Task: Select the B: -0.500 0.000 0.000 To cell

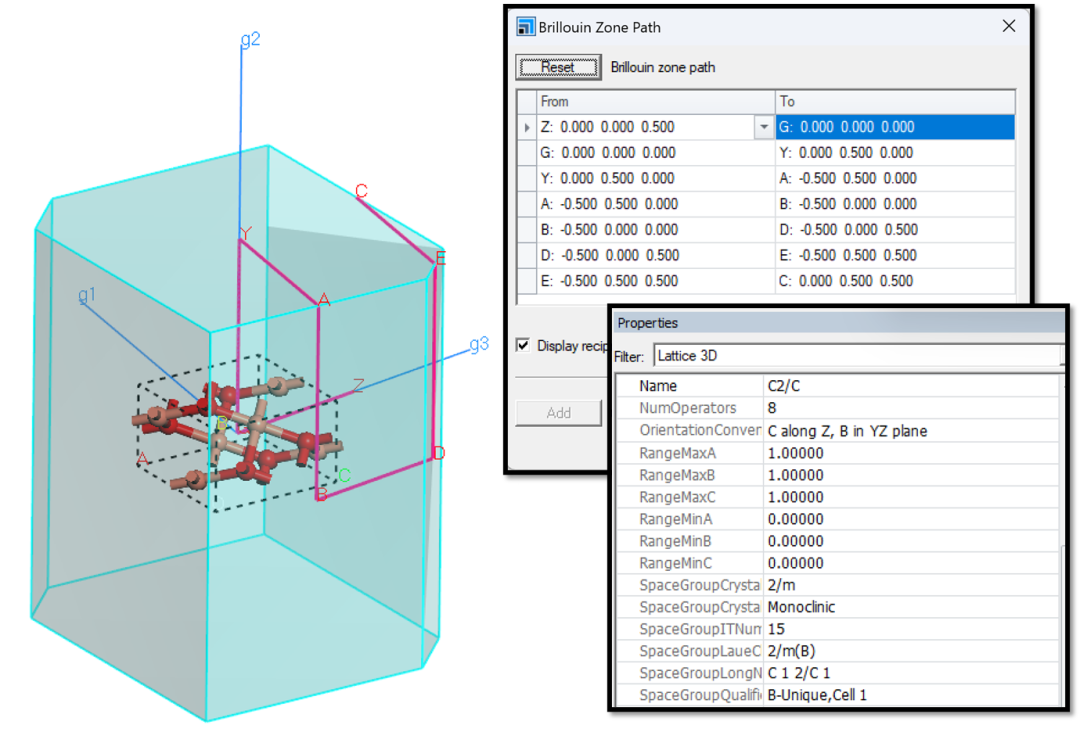Action: (x=895, y=204)
